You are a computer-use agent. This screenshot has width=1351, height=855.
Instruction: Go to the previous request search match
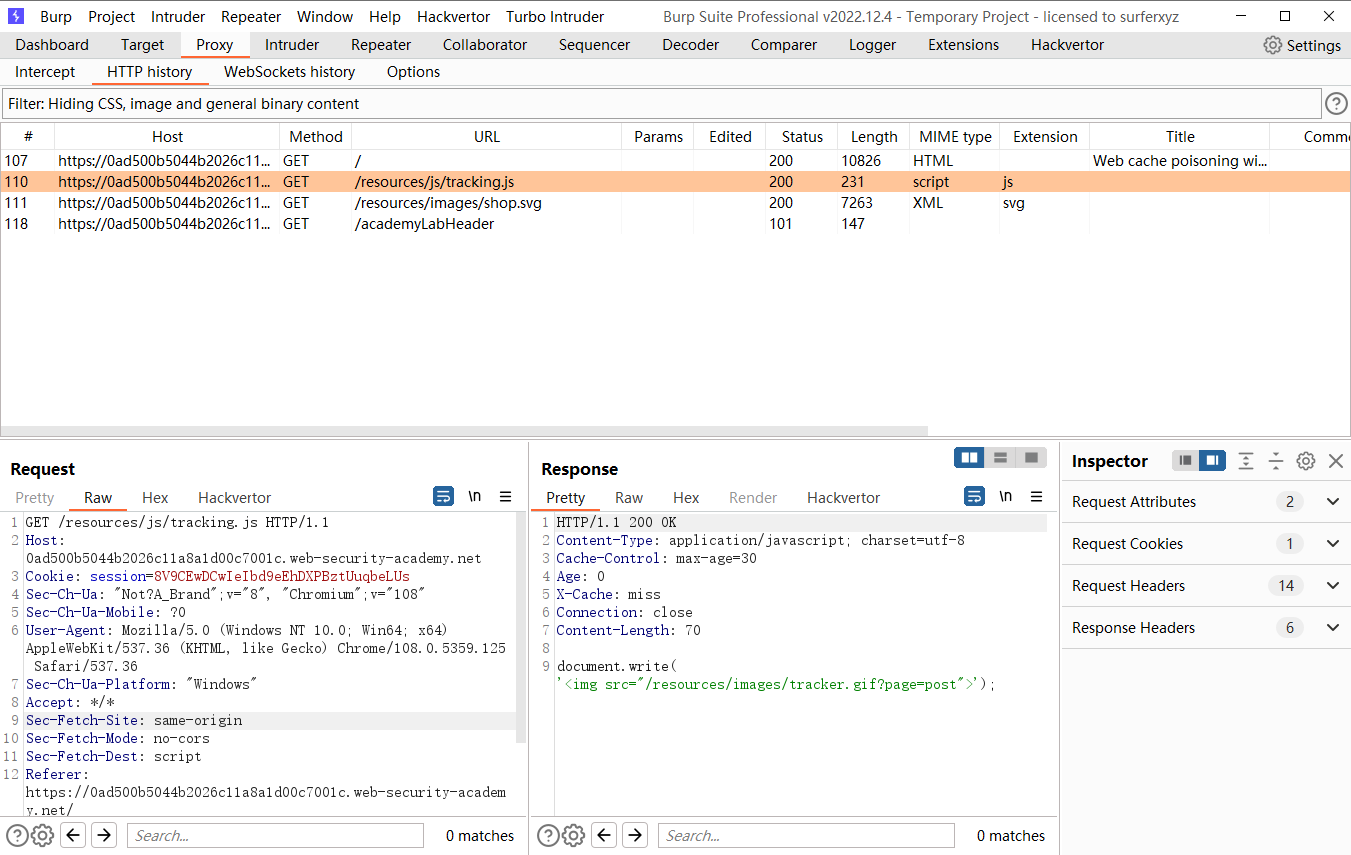pos(73,835)
